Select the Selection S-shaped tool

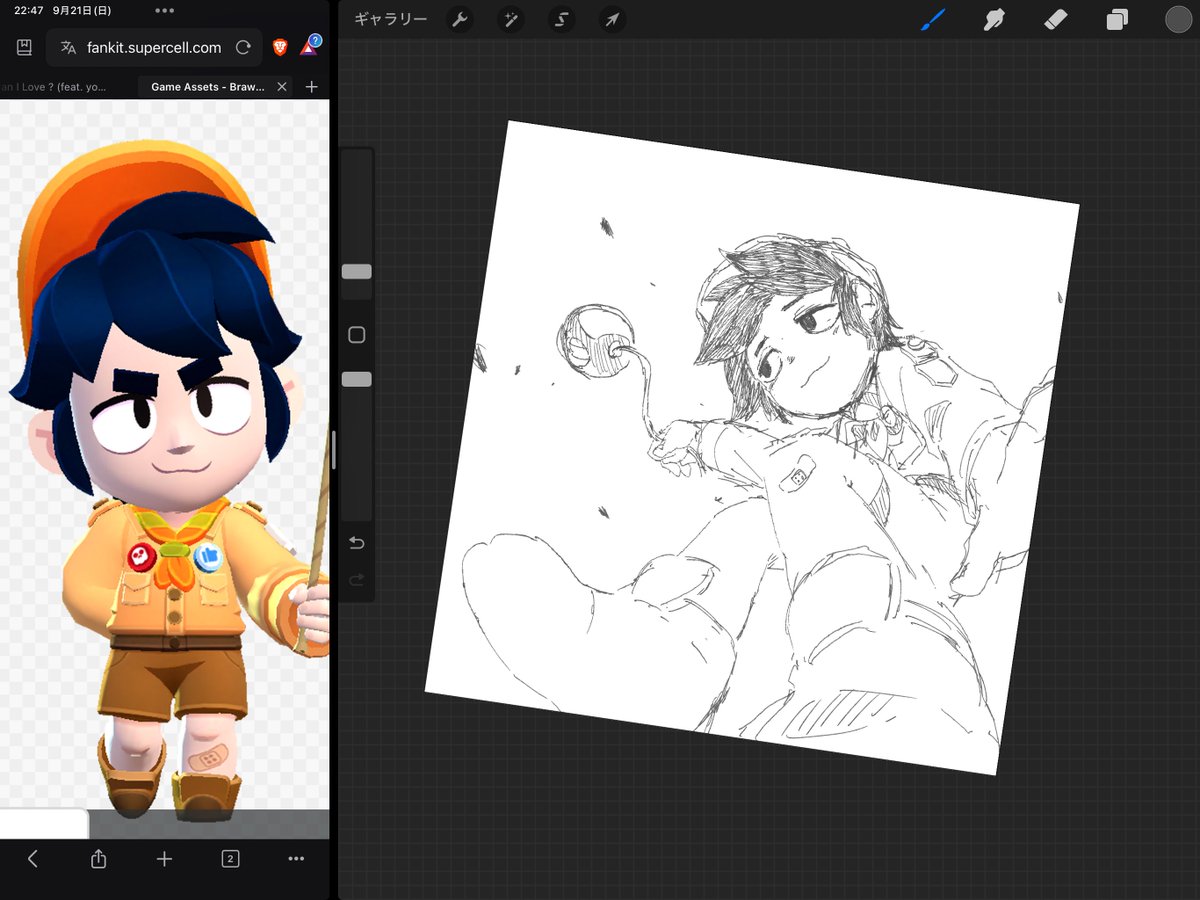tap(562, 20)
